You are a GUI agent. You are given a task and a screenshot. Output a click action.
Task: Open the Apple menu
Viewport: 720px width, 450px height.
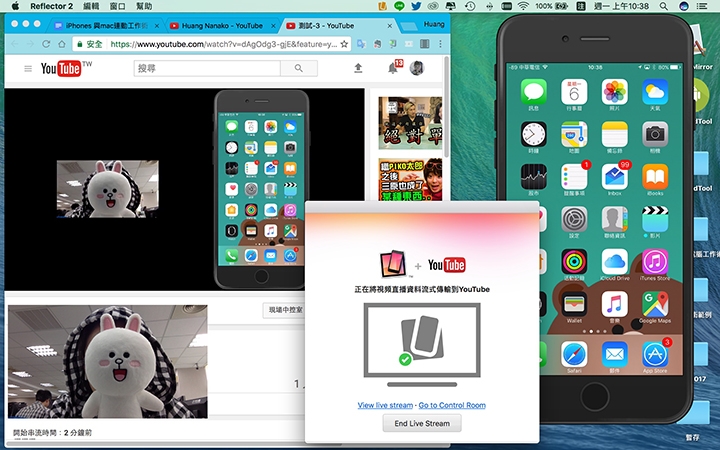[x=15, y=6]
